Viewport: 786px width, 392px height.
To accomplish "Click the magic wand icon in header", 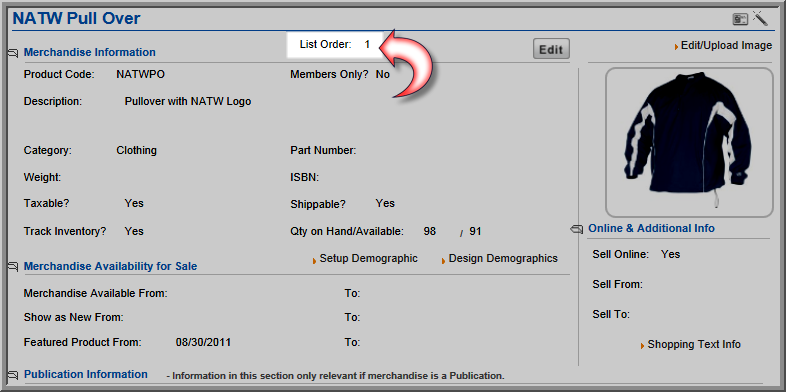I will pyautogui.click(x=760, y=19).
